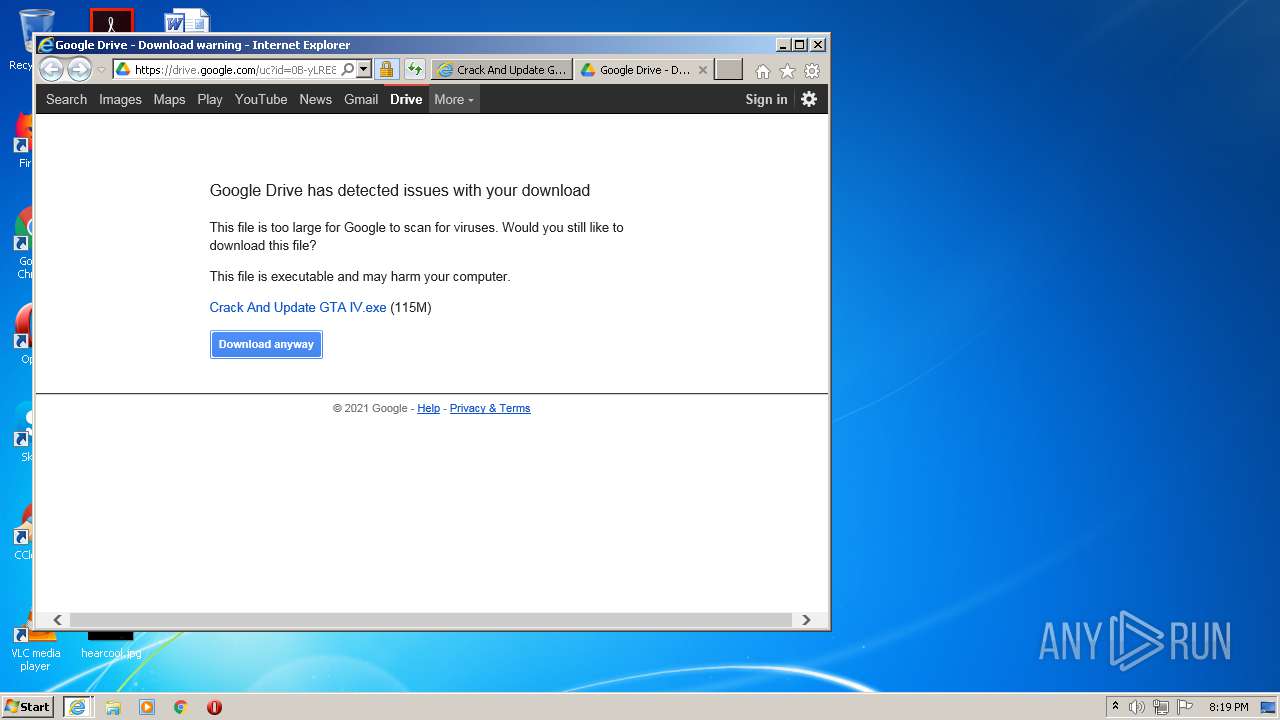Open Search in Google bar
The image size is (1280, 720).
66,99
